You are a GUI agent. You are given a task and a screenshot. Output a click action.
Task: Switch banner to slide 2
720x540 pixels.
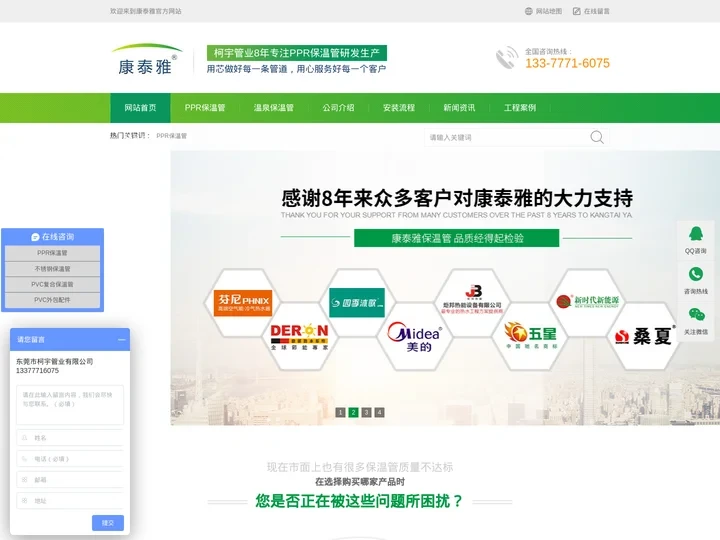353,412
